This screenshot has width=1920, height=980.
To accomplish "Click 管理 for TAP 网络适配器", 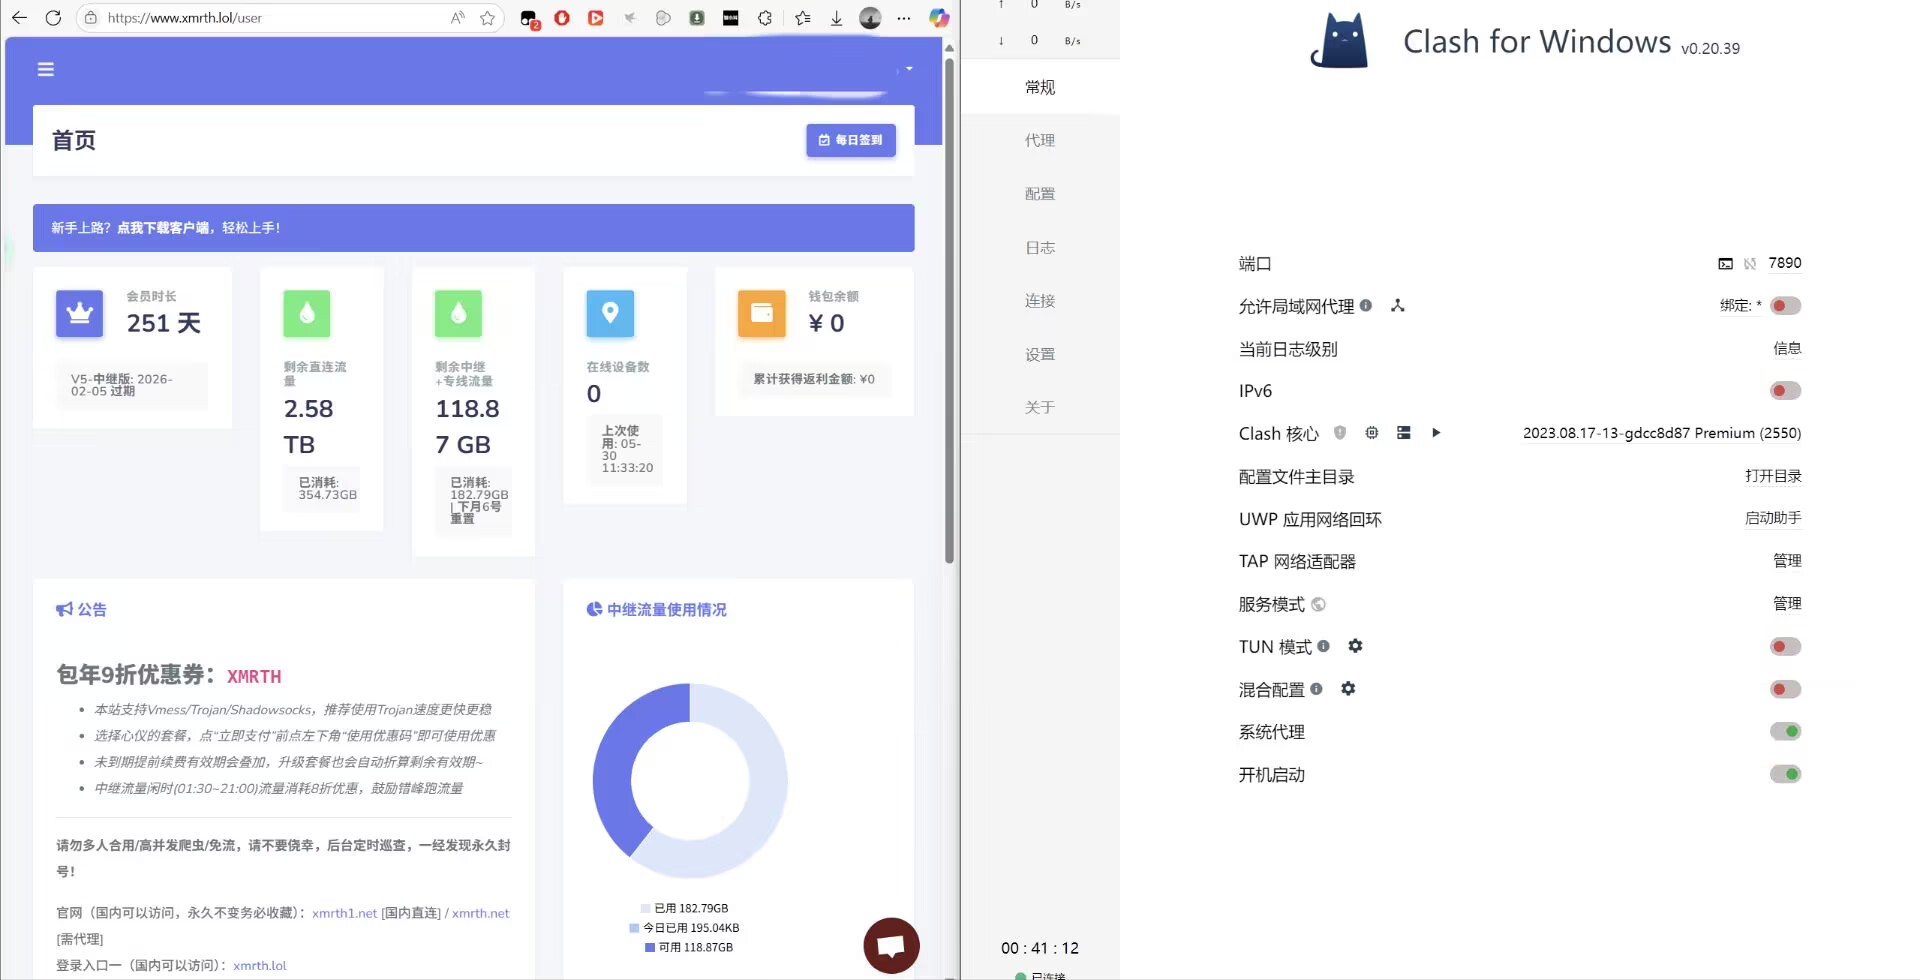I will click(x=1787, y=561).
